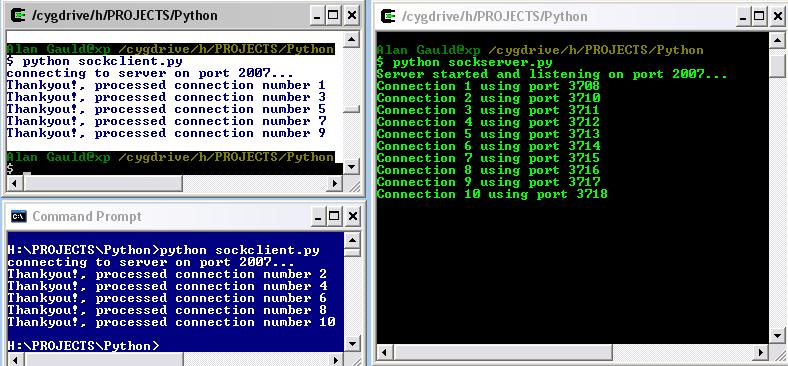Click scroll up arrow in Command Prompt window
This screenshot has width=788, height=366.
point(353,241)
